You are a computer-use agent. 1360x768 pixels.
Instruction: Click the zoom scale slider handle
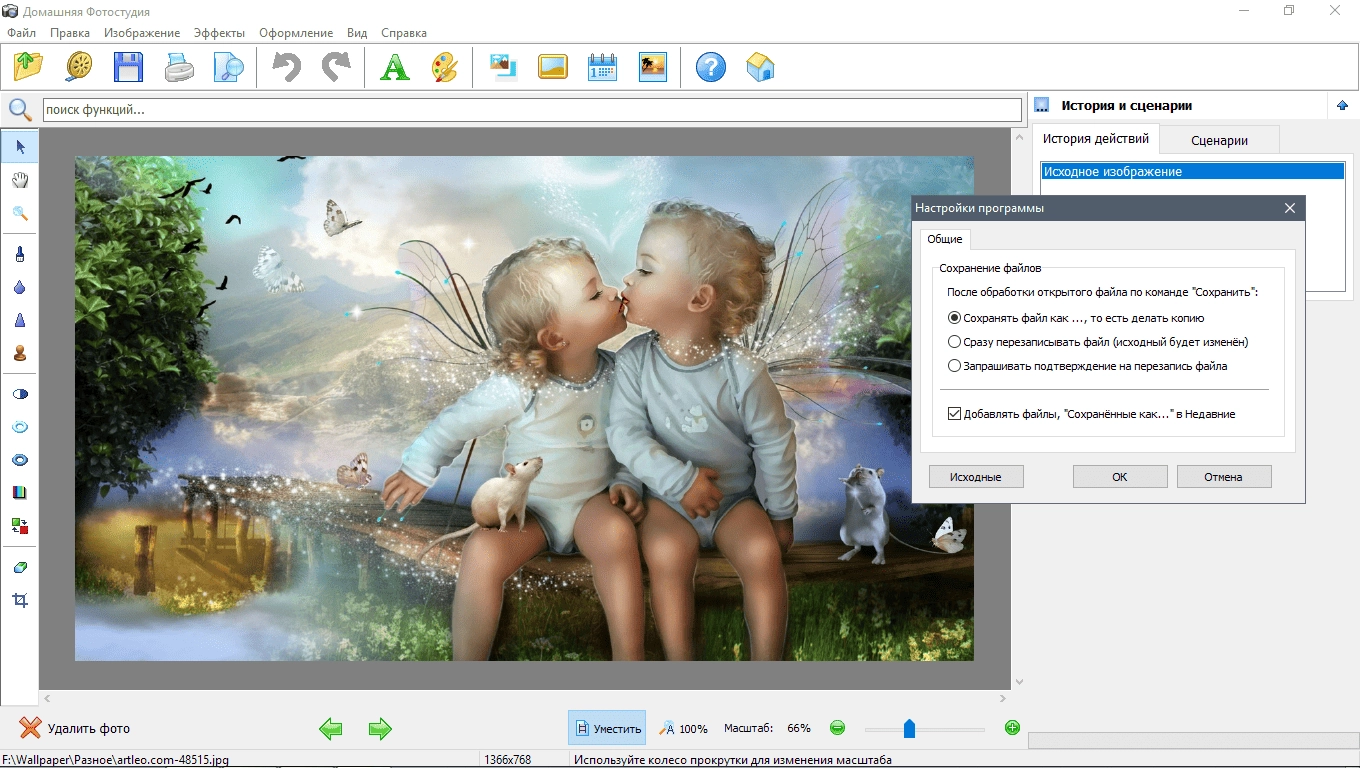click(909, 729)
